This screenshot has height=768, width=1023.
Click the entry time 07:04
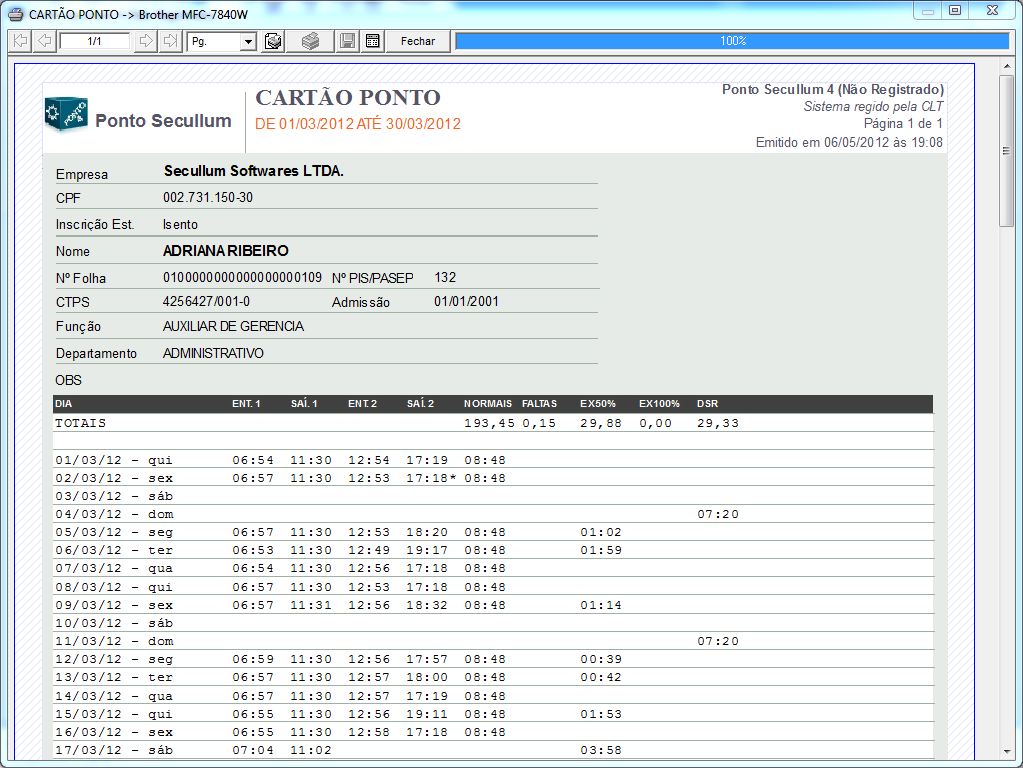coord(253,750)
